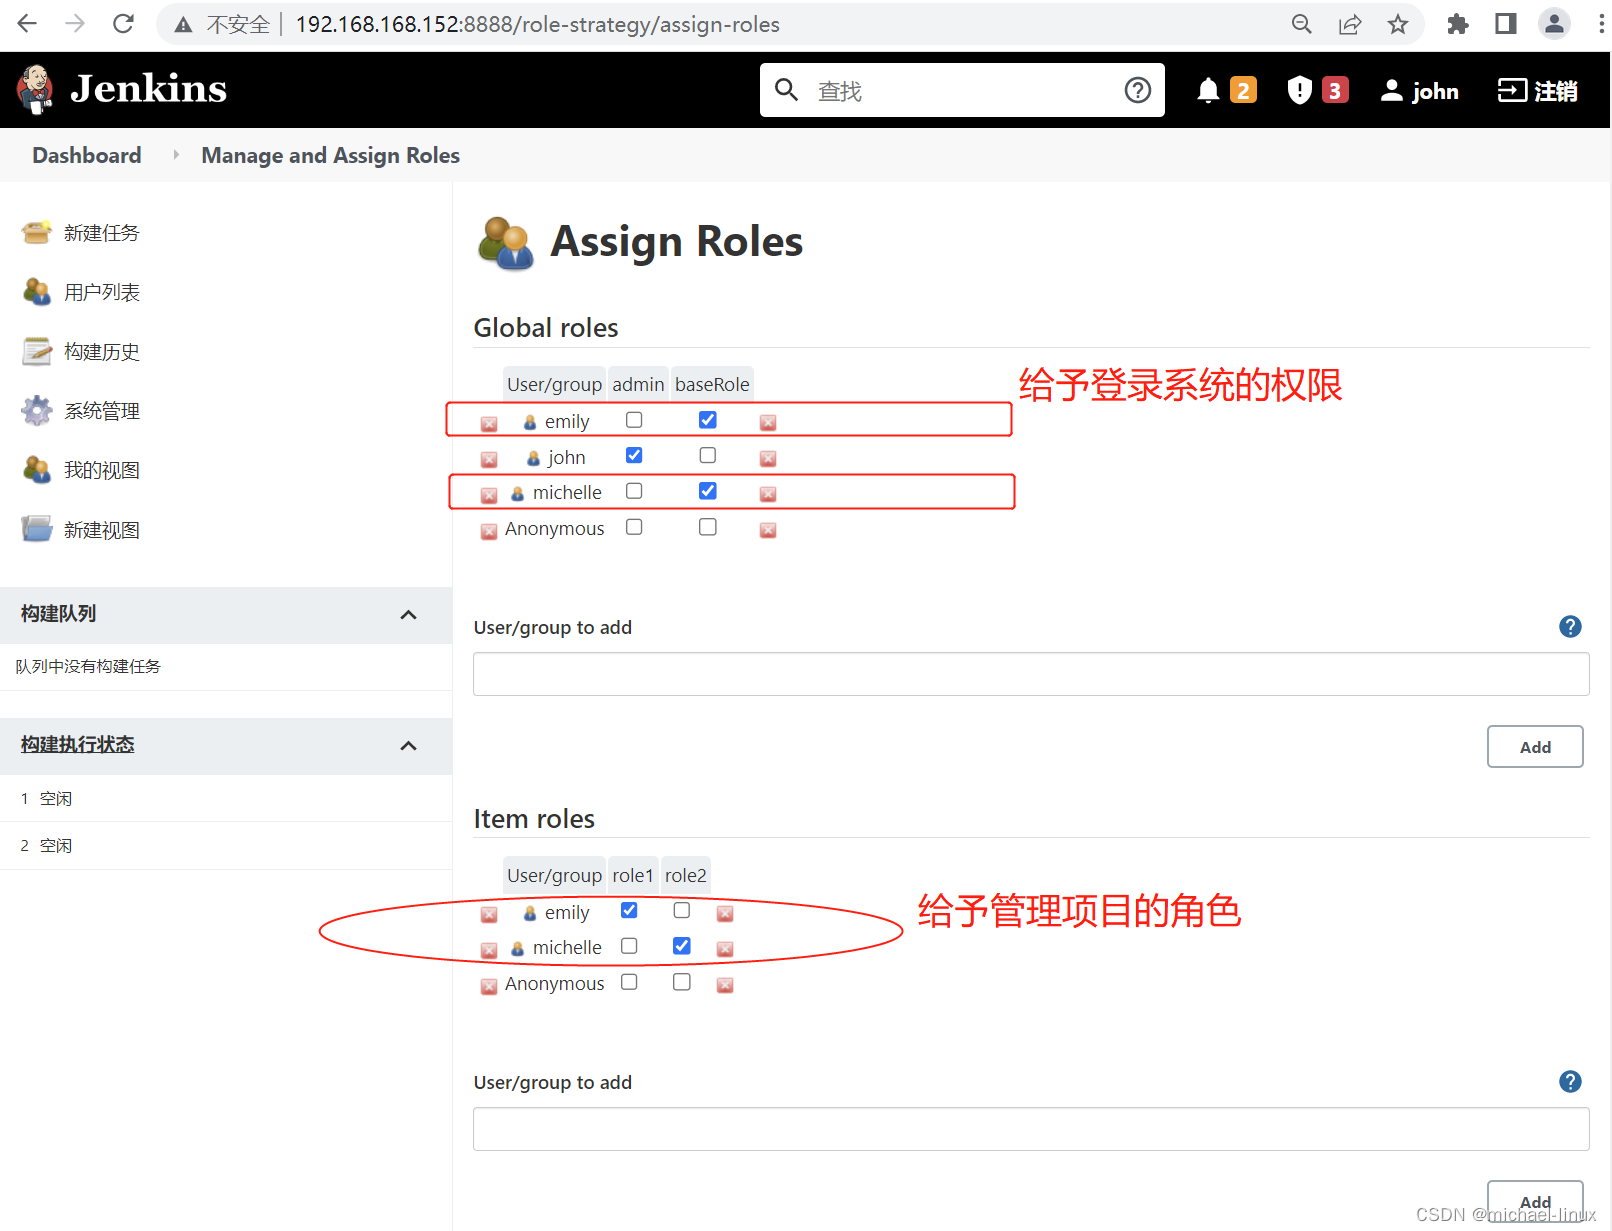The height and width of the screenshot is (1231, 1612).
Task: Uncheck role1 for emily in Item roles
Action: pos(629,910)
